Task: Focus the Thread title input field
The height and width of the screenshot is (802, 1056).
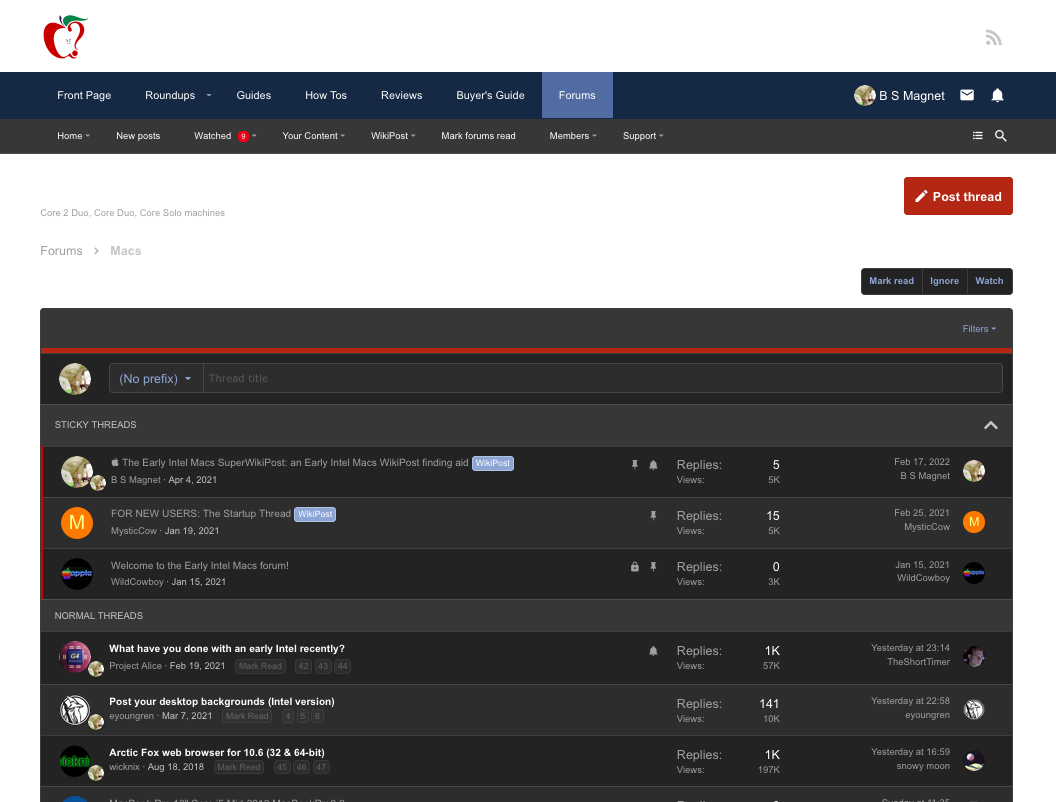Action: tap(602, 378)
